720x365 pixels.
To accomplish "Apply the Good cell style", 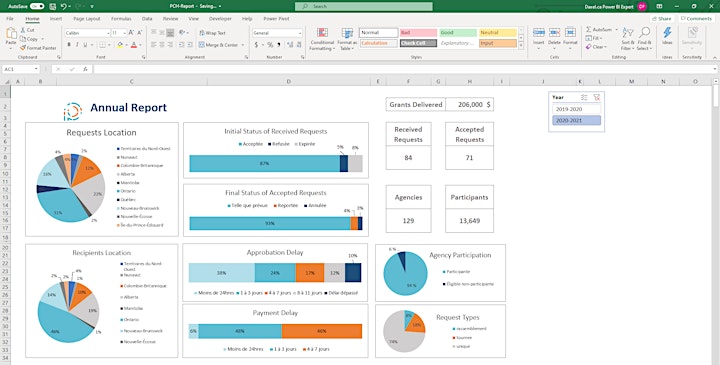I will pos(458,33).
